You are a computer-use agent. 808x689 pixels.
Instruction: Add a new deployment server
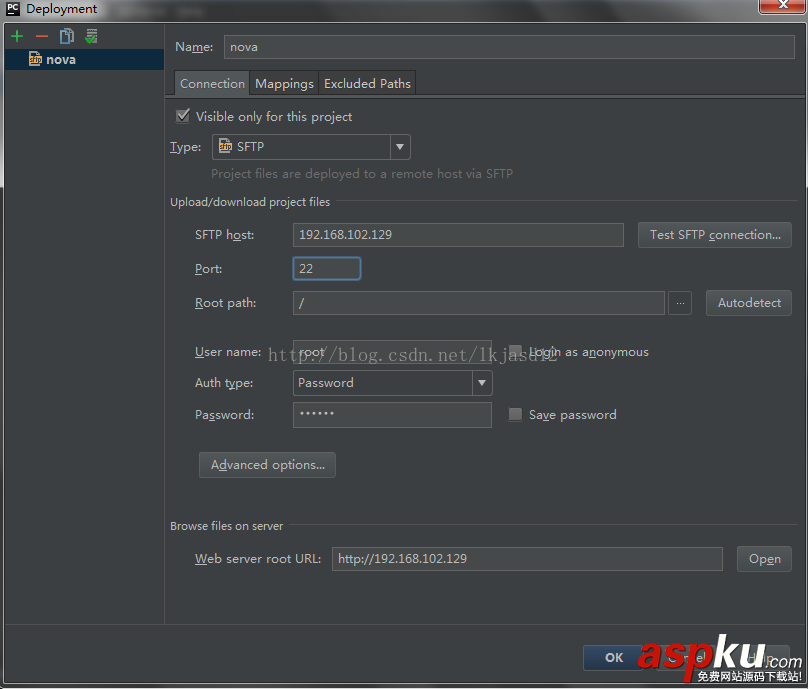pos(17,37)
